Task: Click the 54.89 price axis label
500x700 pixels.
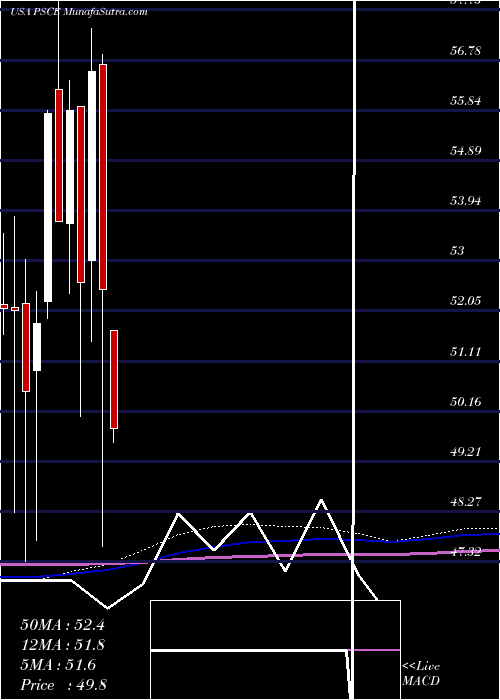Action: 466,151
